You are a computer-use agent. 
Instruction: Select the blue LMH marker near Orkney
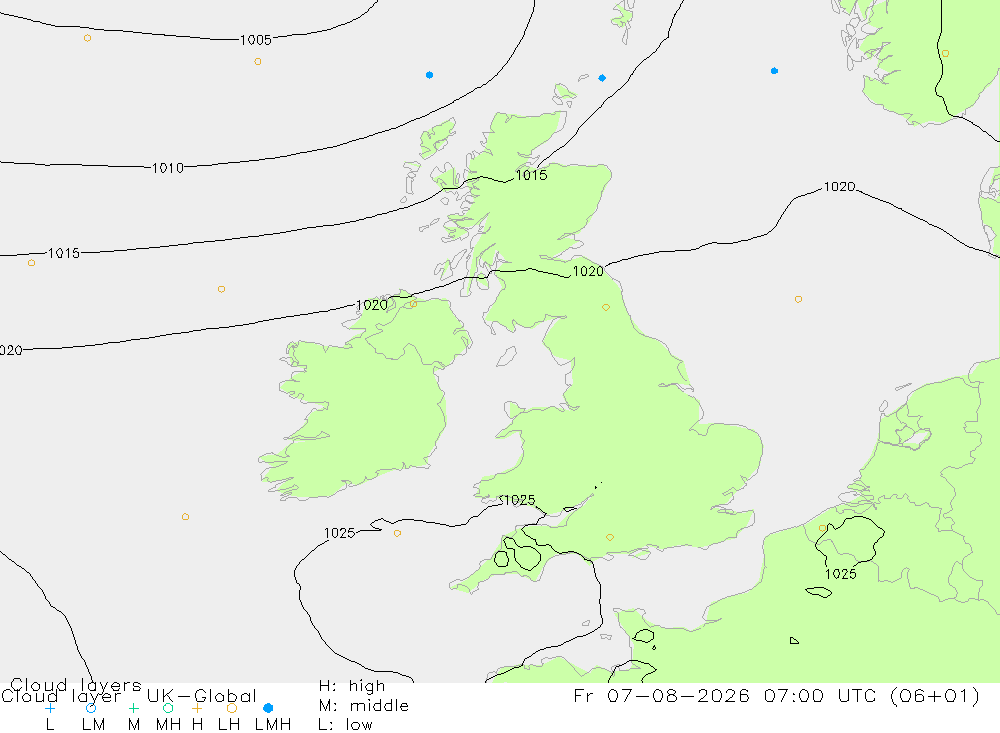[x=602, y=78]
